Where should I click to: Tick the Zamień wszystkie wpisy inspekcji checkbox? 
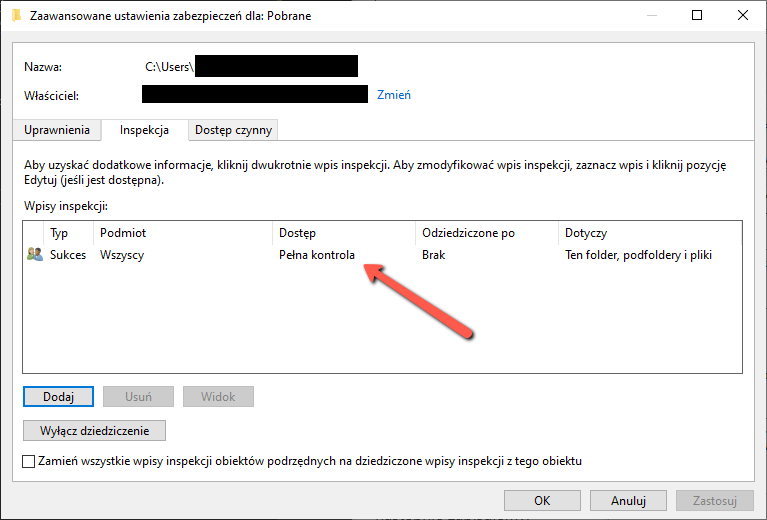[29, 461]
